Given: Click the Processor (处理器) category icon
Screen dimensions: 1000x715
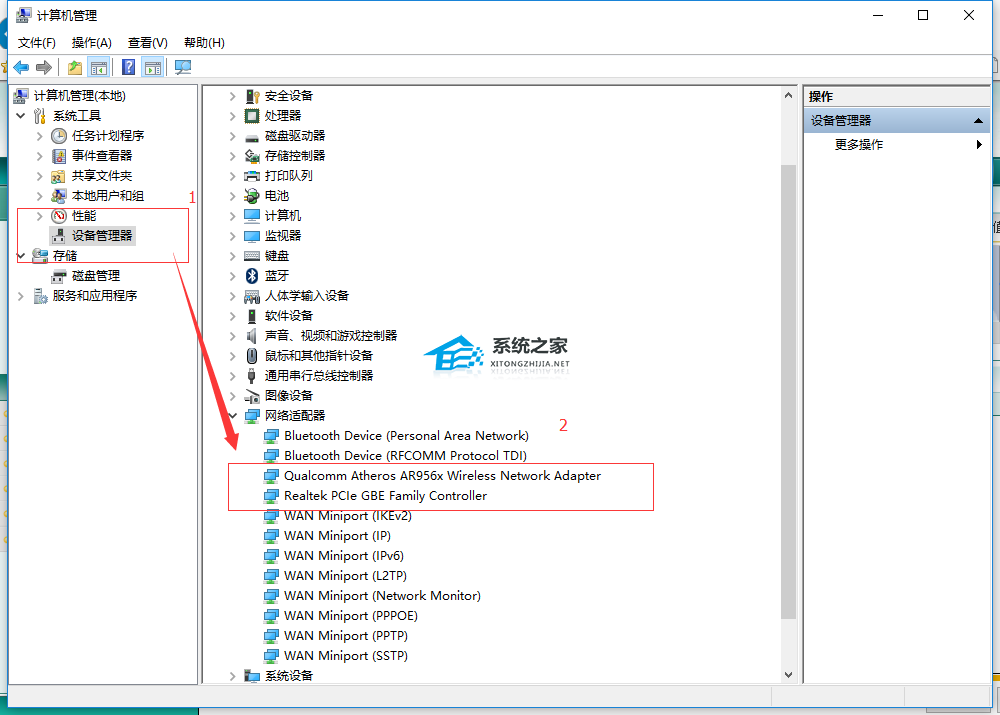Looking at the screenshot, I should pos(252,115).
